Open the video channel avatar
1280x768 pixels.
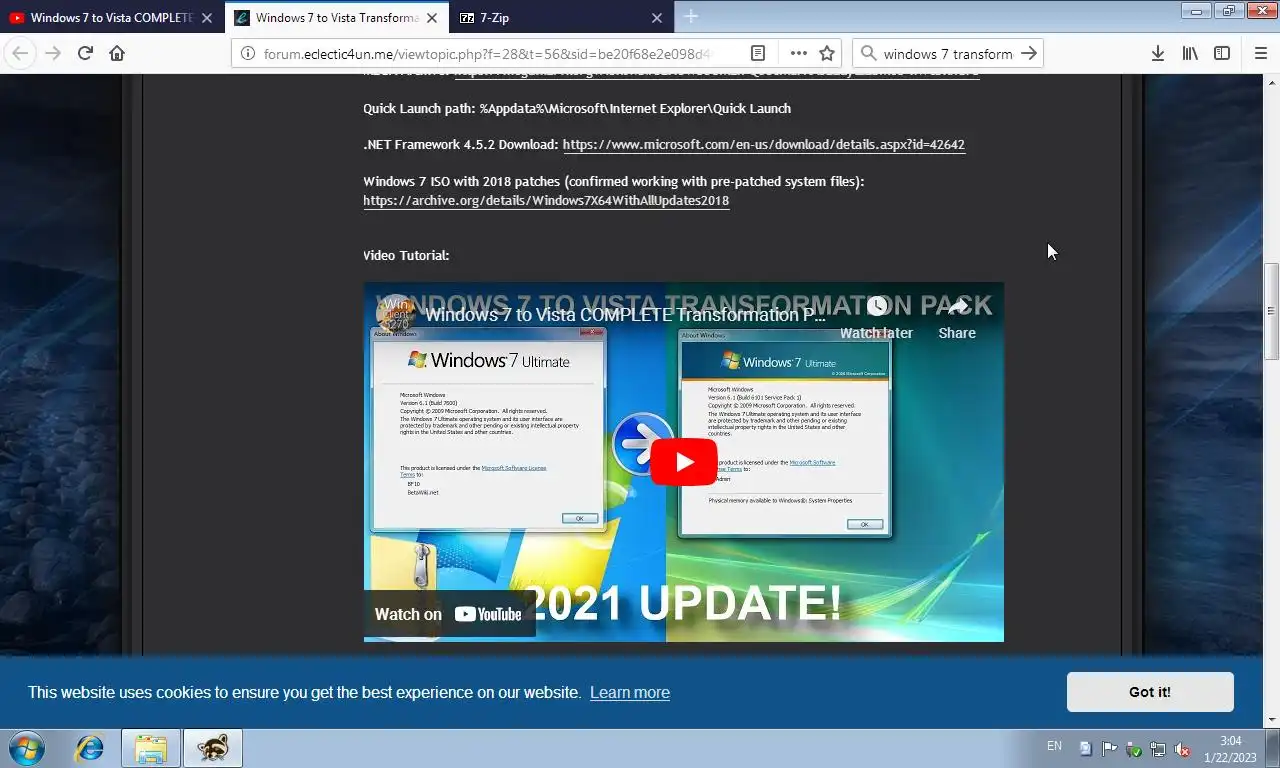tap(396, 314)
